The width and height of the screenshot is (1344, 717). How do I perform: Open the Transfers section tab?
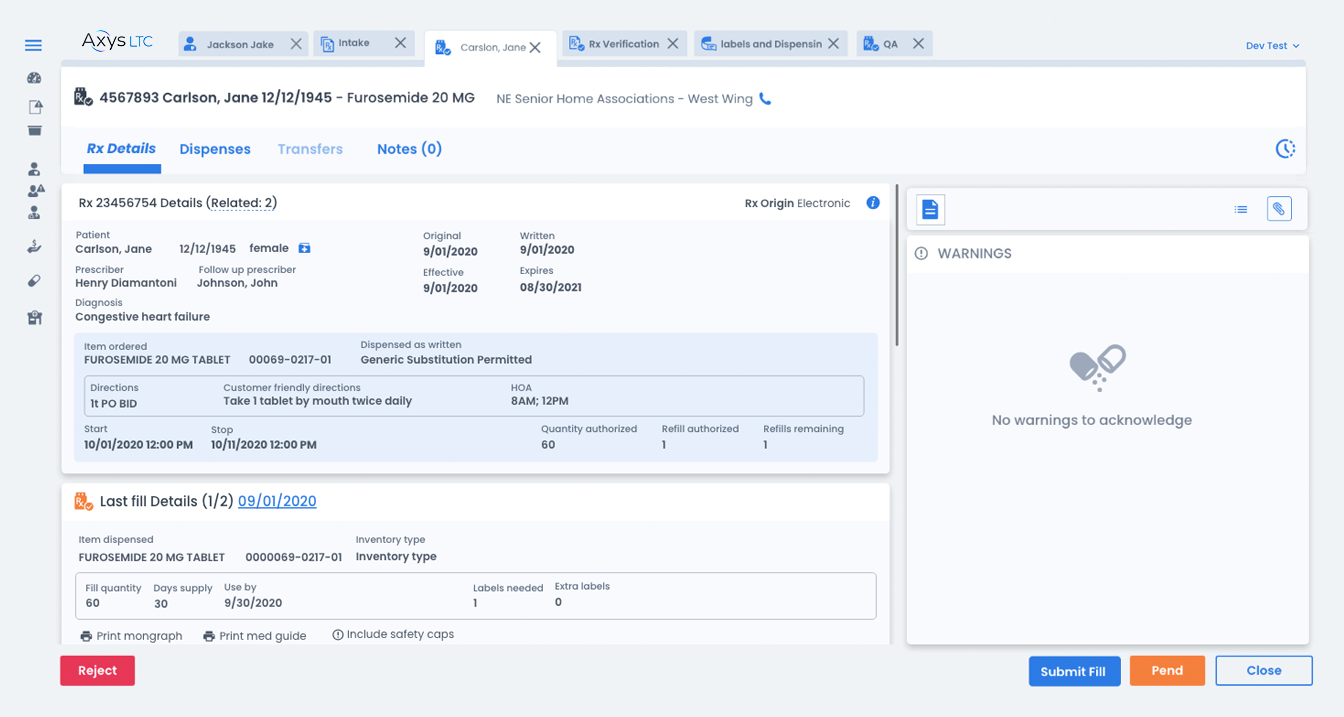[x=310, y=149]
